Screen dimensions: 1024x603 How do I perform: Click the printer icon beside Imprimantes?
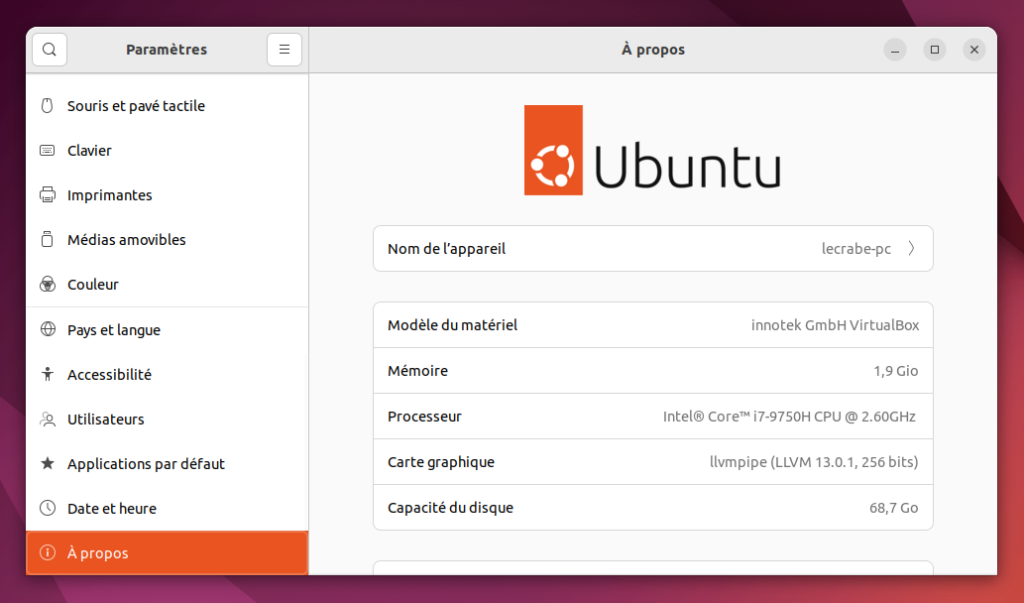[x=47, y=195]
